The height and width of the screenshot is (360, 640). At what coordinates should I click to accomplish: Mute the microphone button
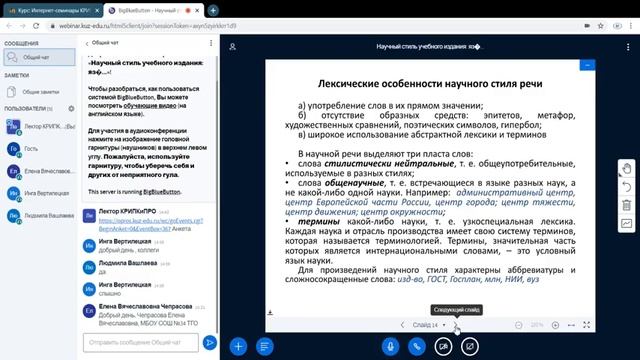pos(390,347)
